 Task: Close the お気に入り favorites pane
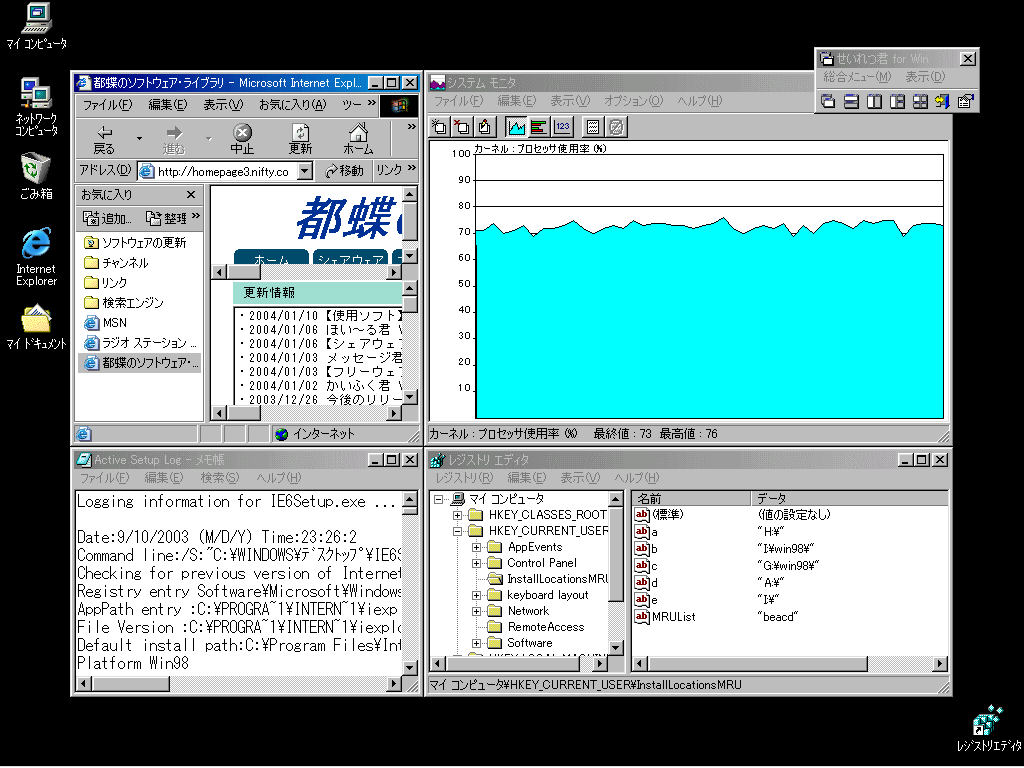pyautogui.click(x=191, y=195)
